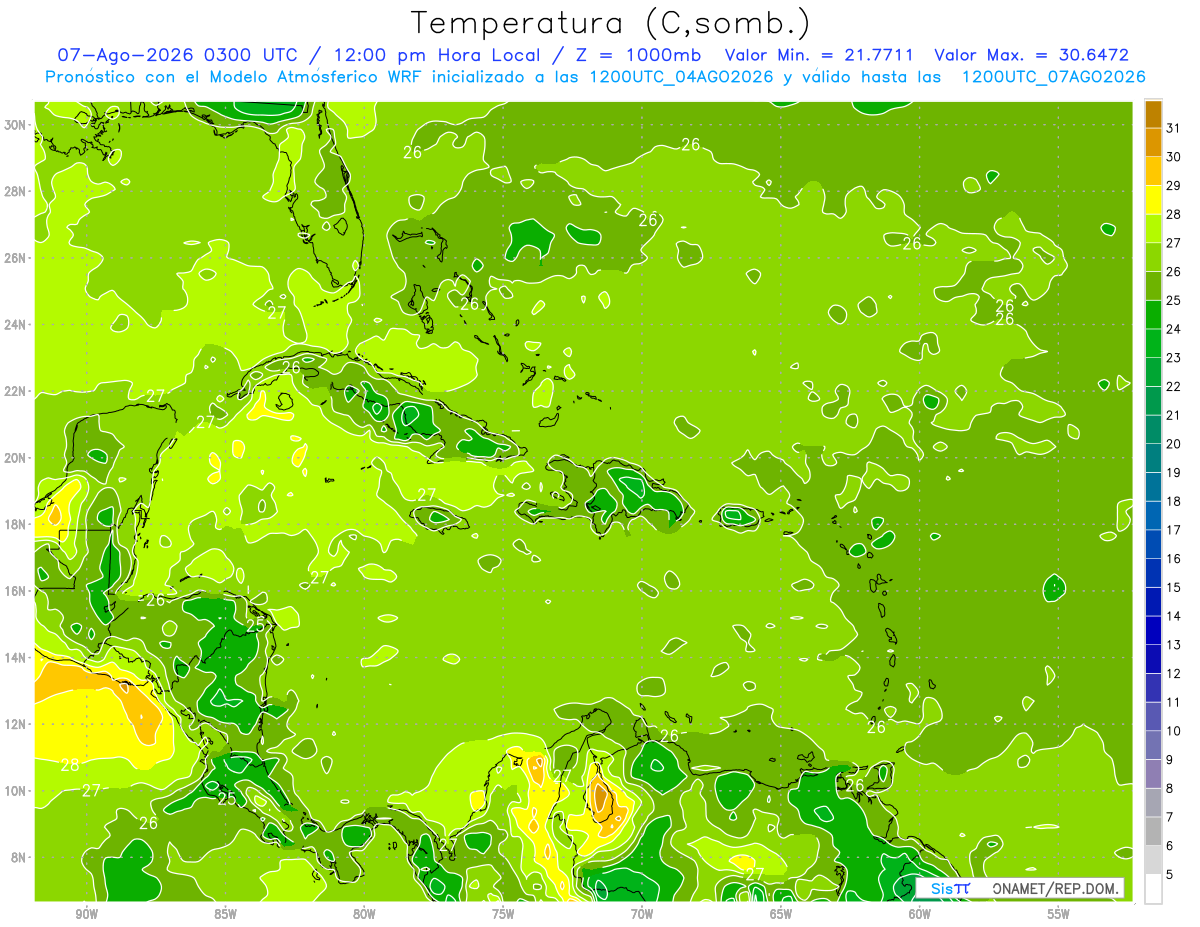The height and width of the screenshot is (927, 1200).
Task: Click the '24N' latitude axis label
Action: [15, 324]
